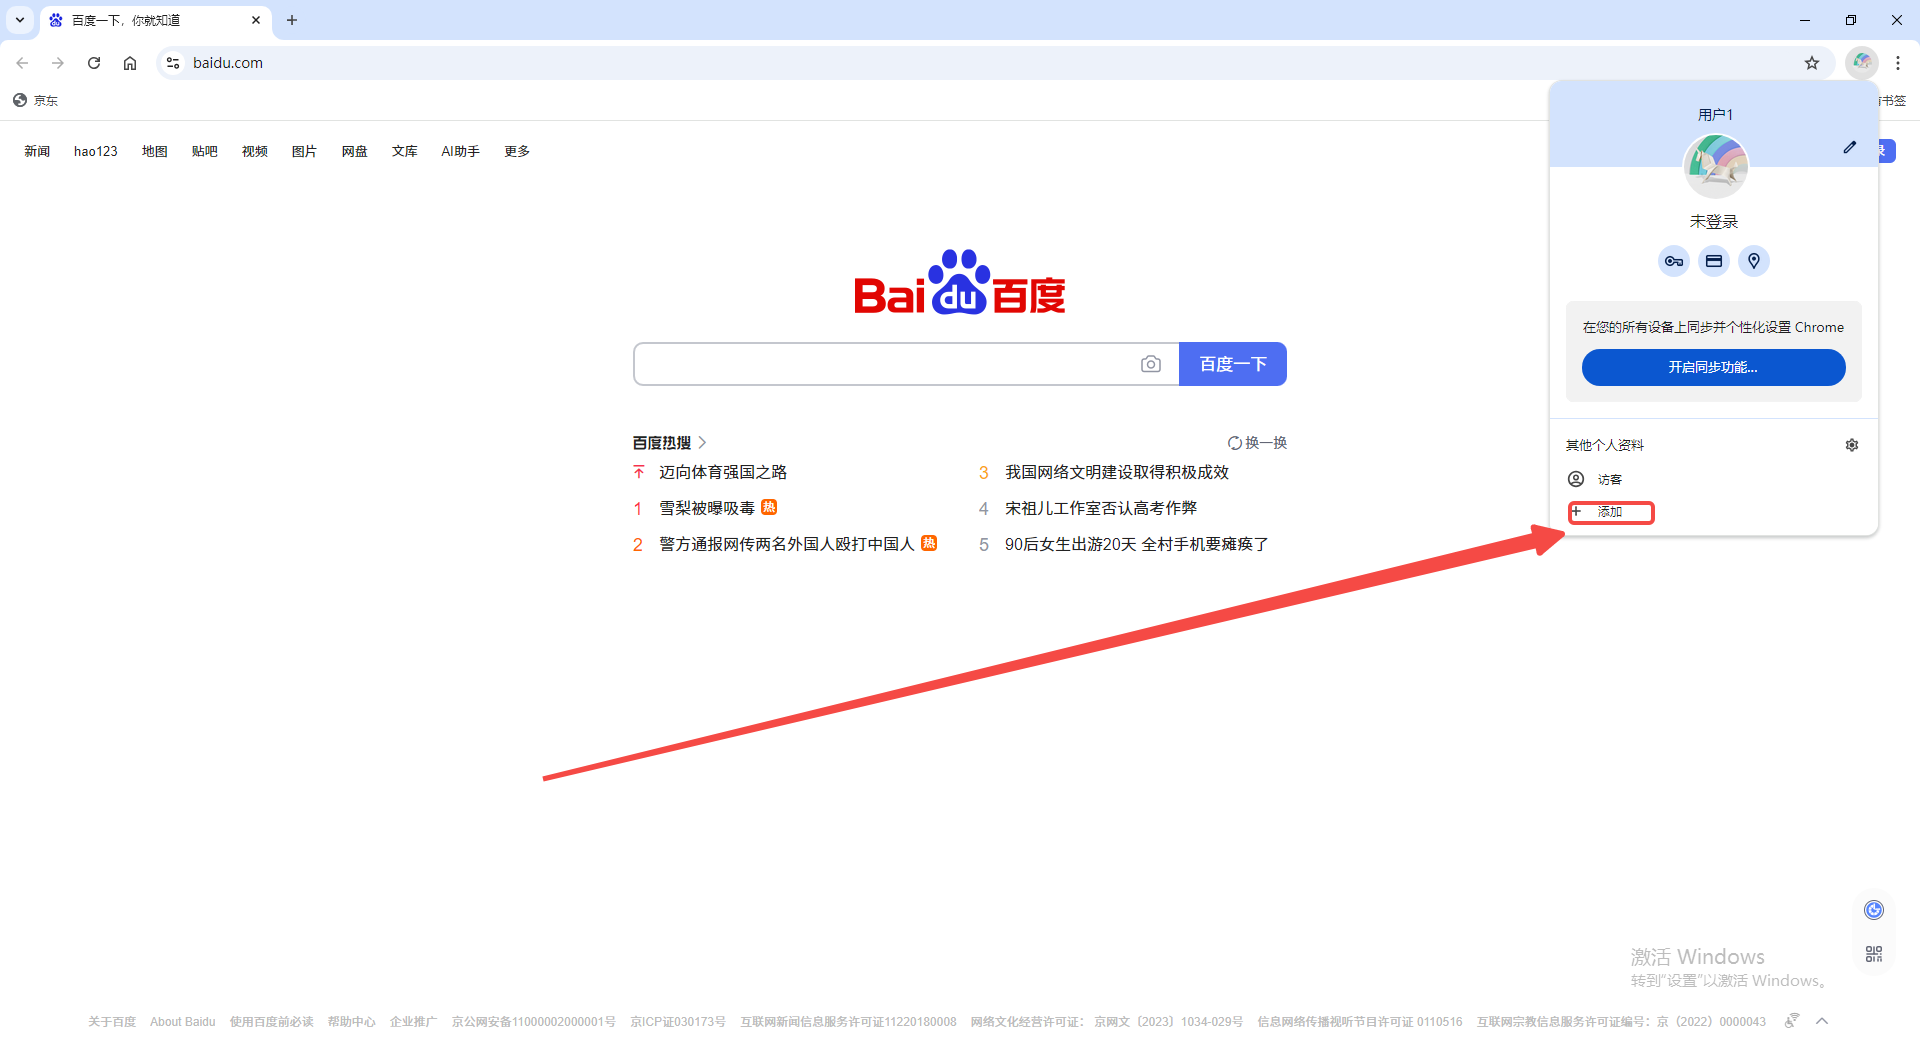Open hot search 警方通报网传两名外国人殴打中国人
This screenshot has height=1040, width=1920.
click(x=787, y=544)
